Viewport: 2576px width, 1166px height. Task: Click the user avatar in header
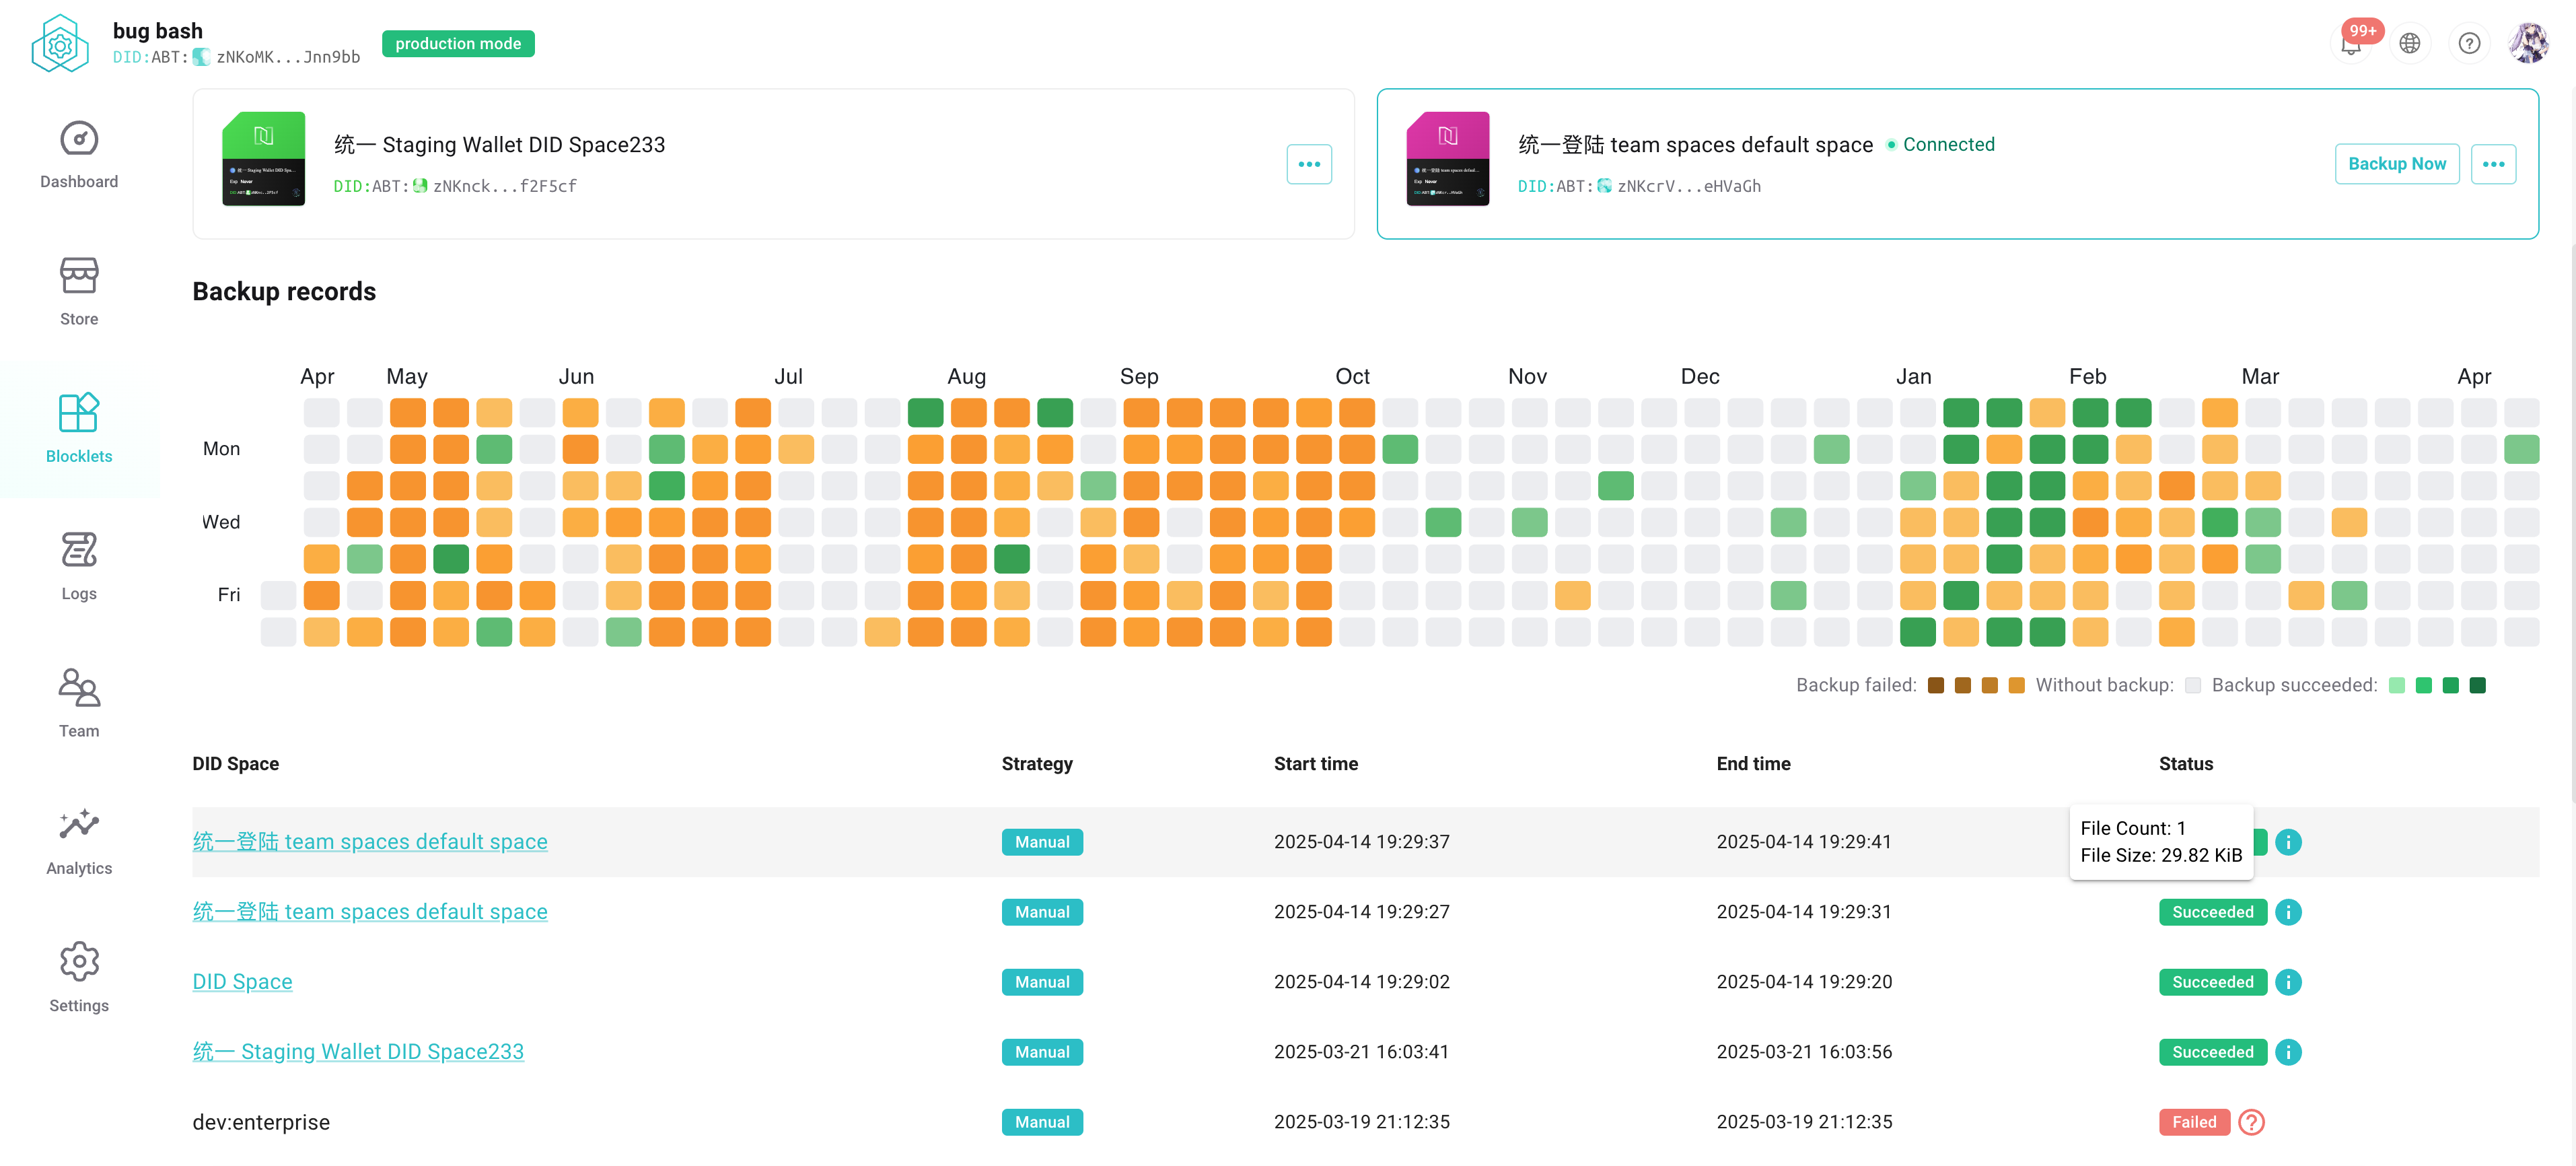(2528, 44)
